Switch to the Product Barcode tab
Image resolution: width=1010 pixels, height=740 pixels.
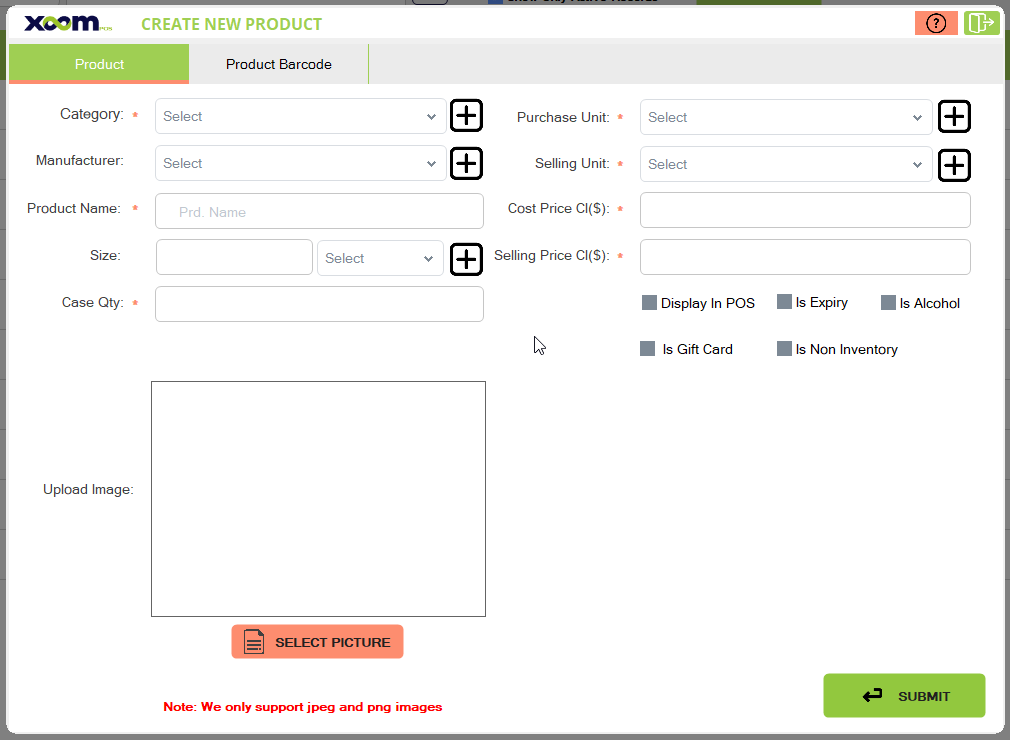(x=278, y=64)
